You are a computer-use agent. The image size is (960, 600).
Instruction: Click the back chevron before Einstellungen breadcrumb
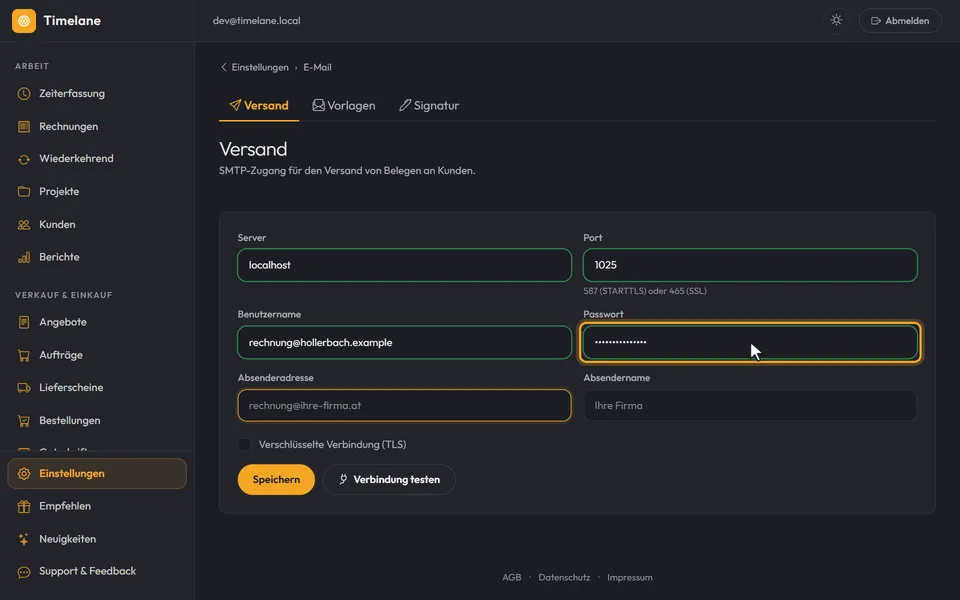223,67
